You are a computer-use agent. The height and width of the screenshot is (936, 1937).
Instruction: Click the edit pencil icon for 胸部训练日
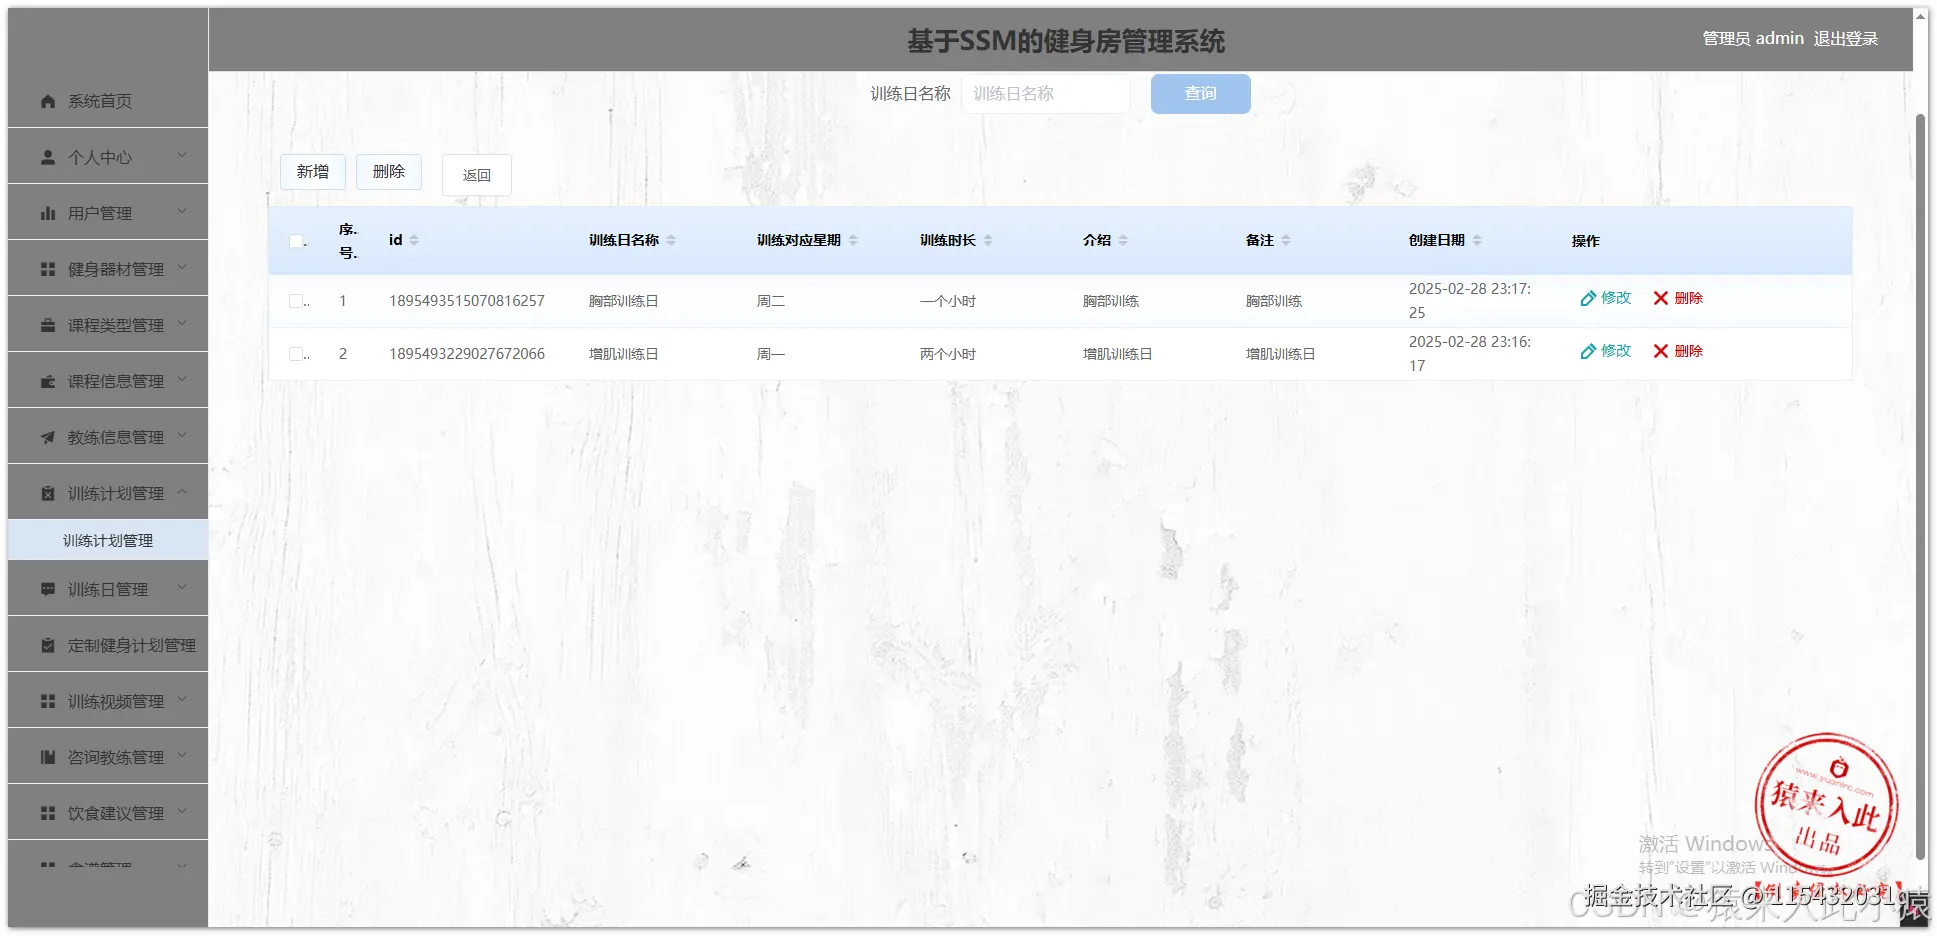tap(1588, 298)
